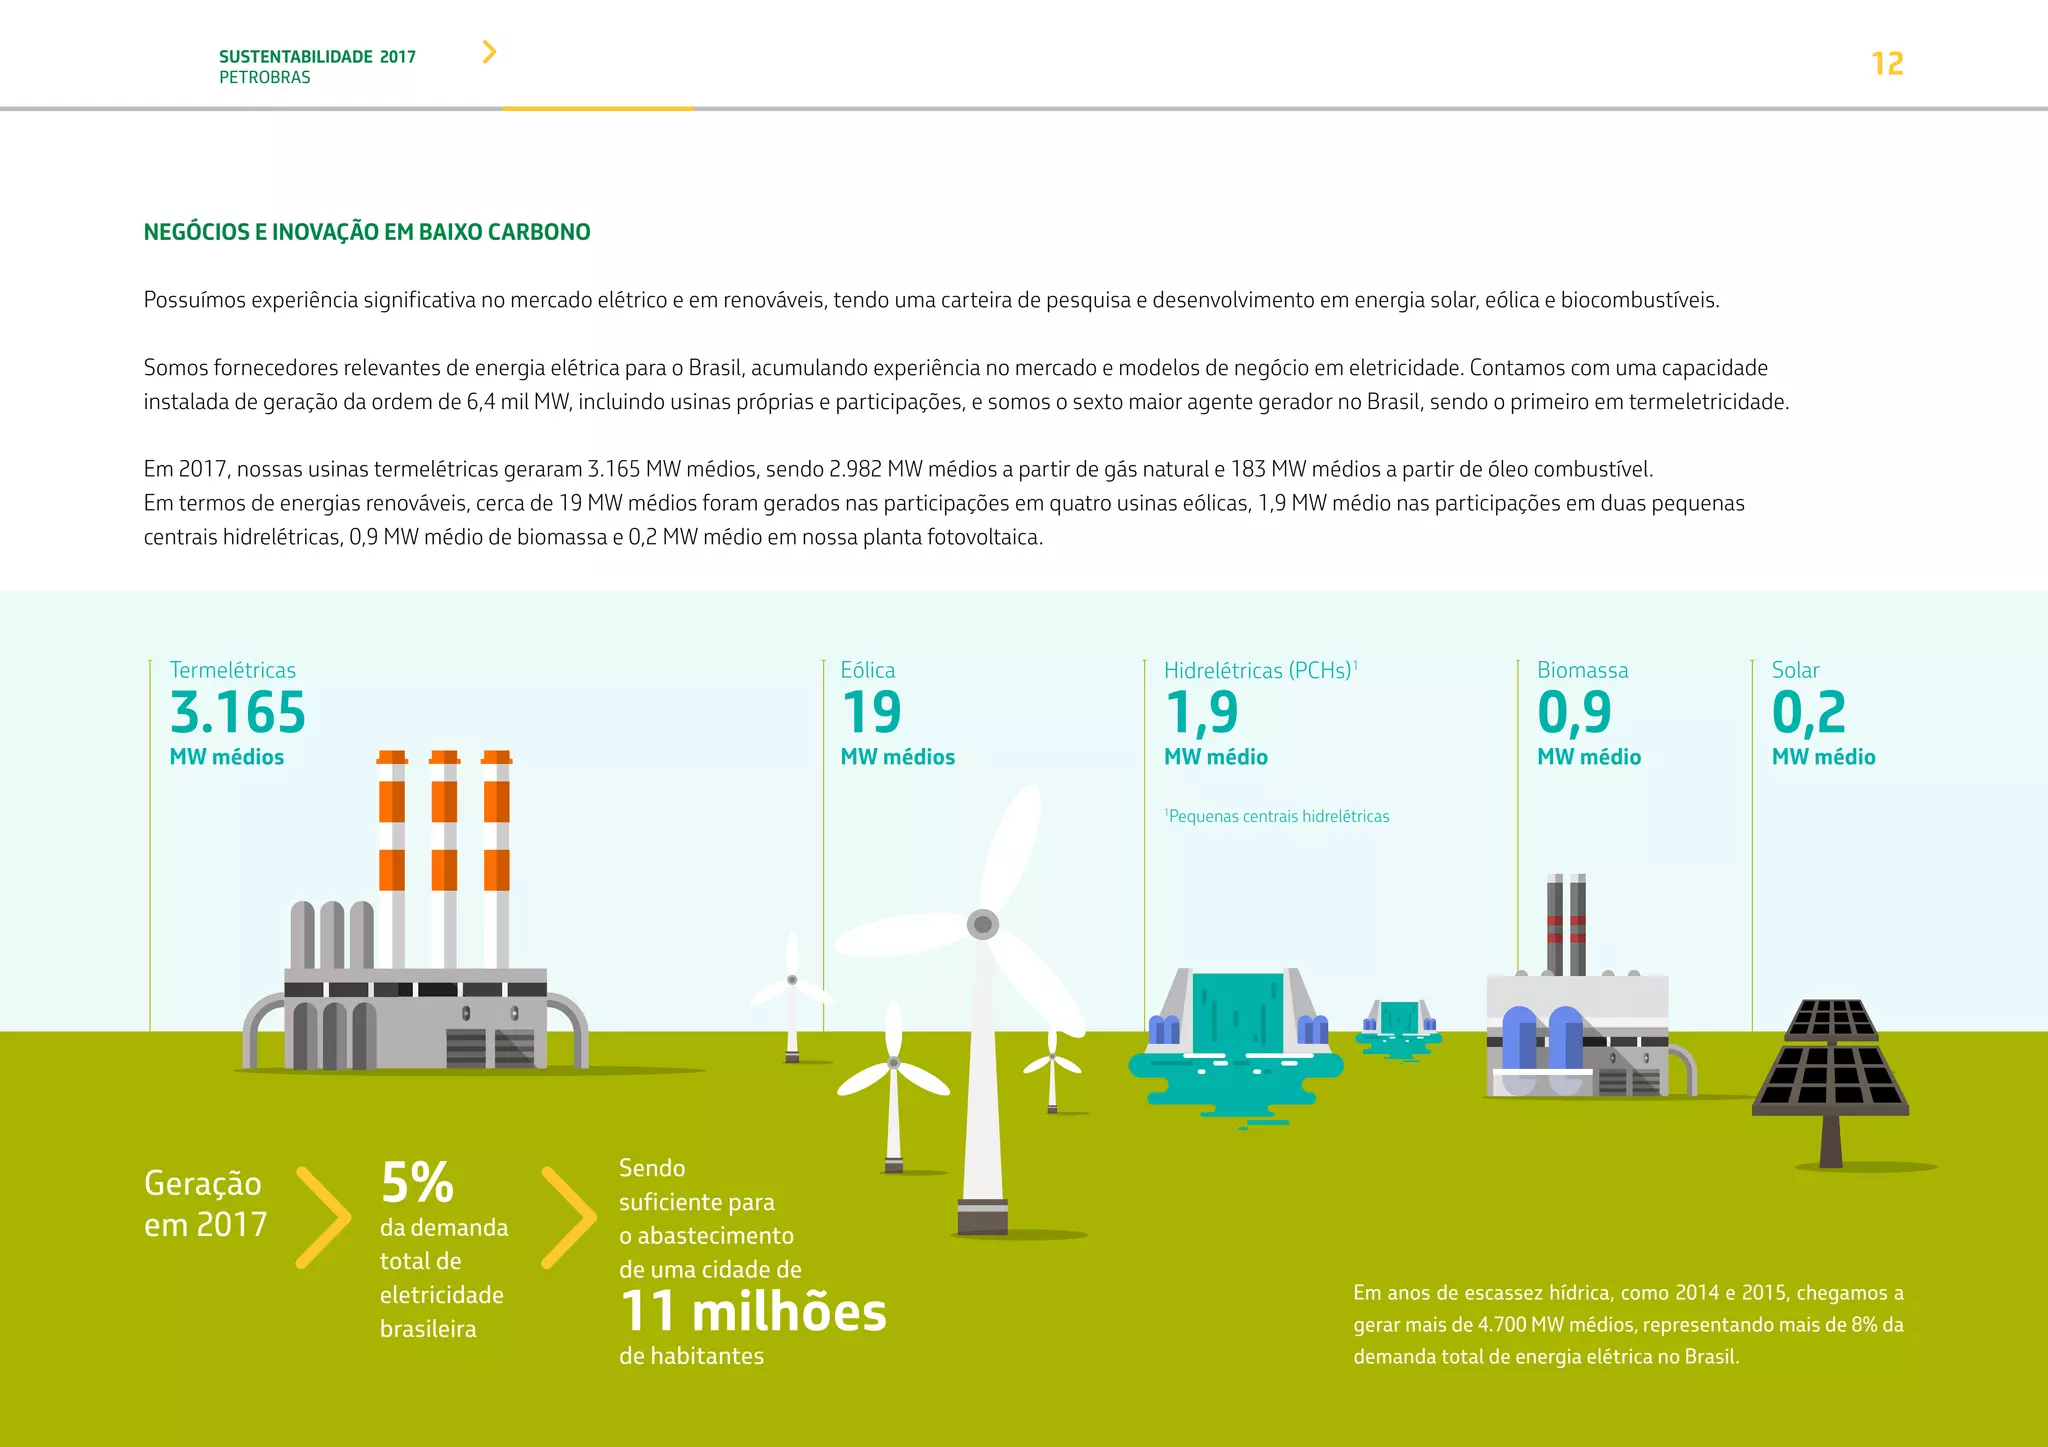The width and height of the screenshot is (2048, 1447).
Task: Click the '19' MW médios value
Action: [x=871, y=713]
